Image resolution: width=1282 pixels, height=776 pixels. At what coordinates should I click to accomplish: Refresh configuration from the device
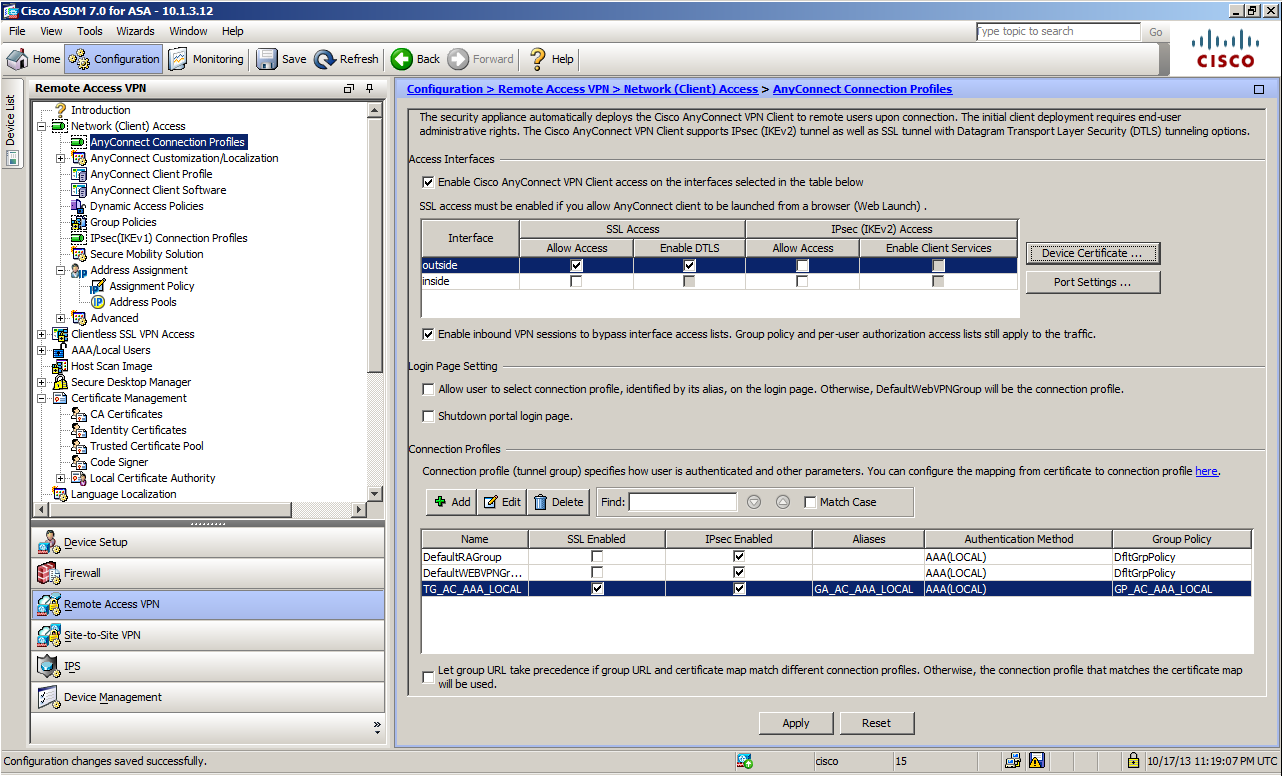(x=346, y=59)
